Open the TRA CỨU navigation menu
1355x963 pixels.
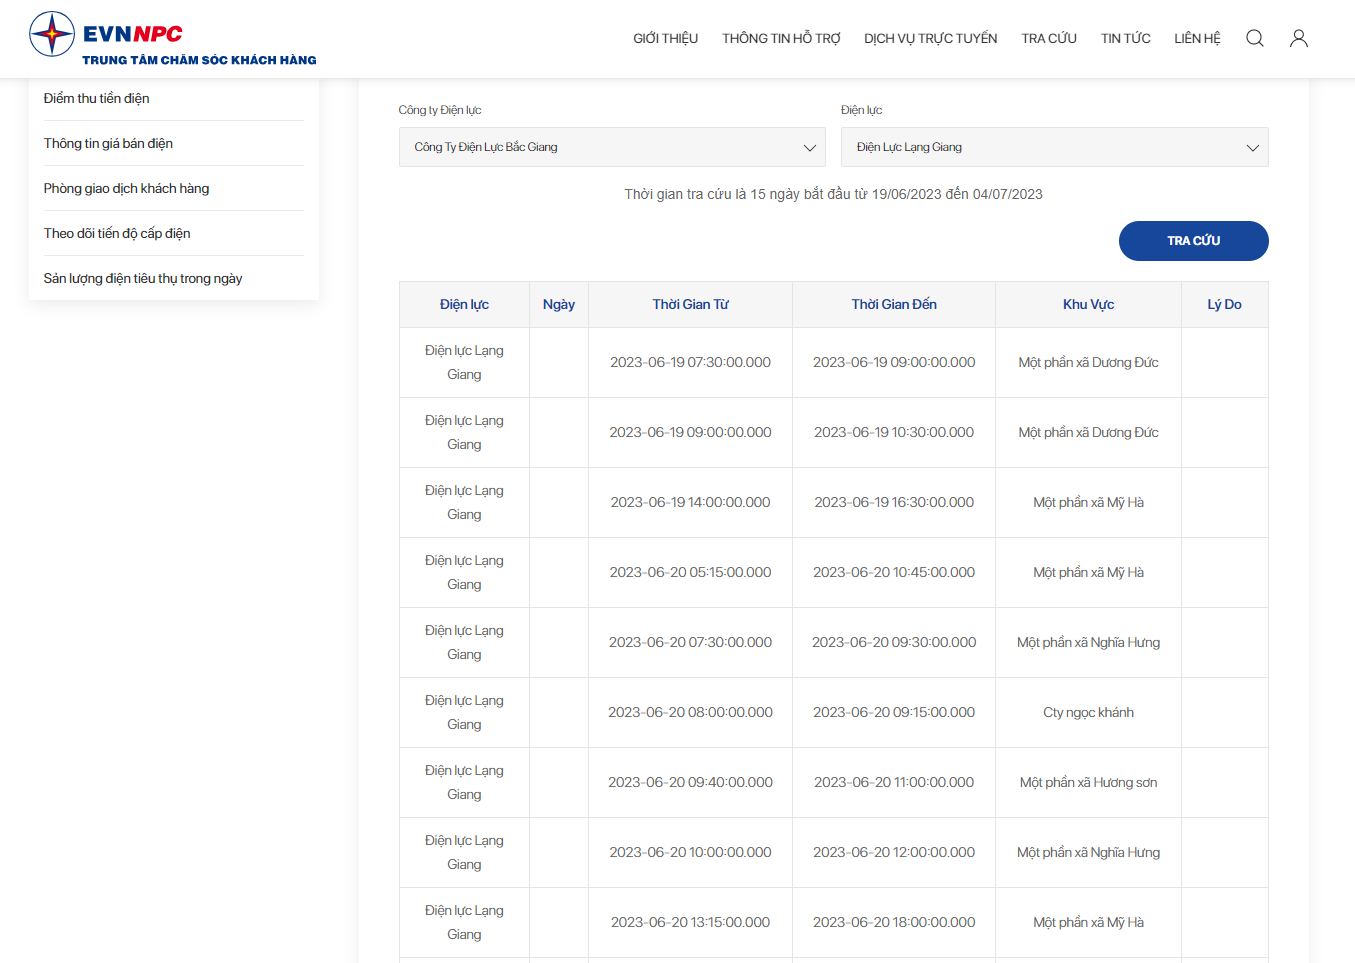click(1049, 38)
